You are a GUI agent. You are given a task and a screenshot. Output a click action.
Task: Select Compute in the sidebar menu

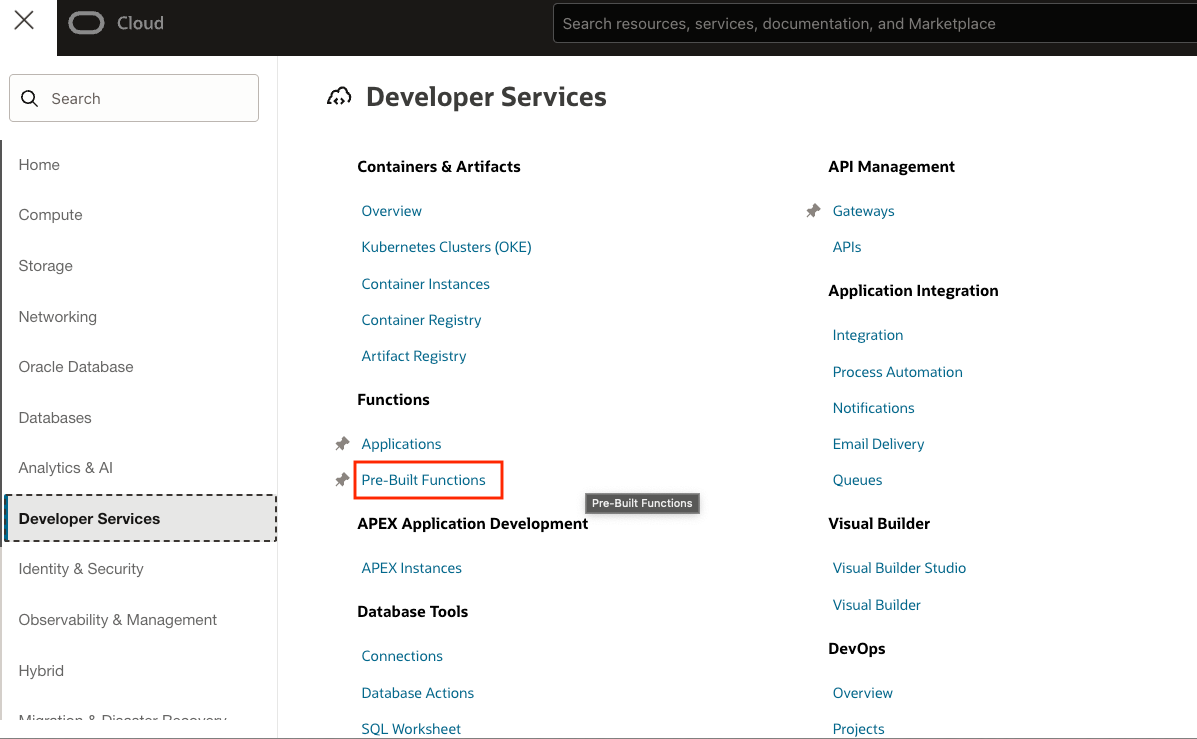[50, 215]
